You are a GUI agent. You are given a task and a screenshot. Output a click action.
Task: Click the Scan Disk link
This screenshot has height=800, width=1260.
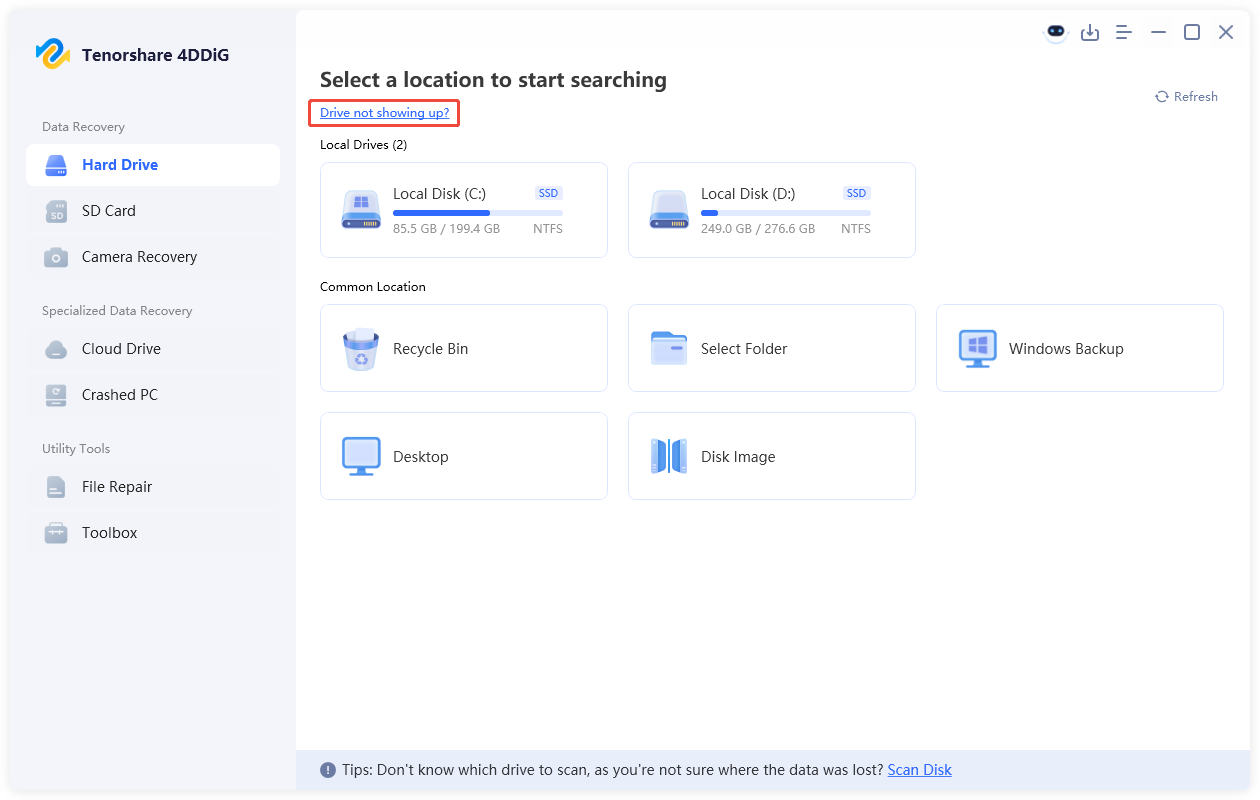pos(919,770)
